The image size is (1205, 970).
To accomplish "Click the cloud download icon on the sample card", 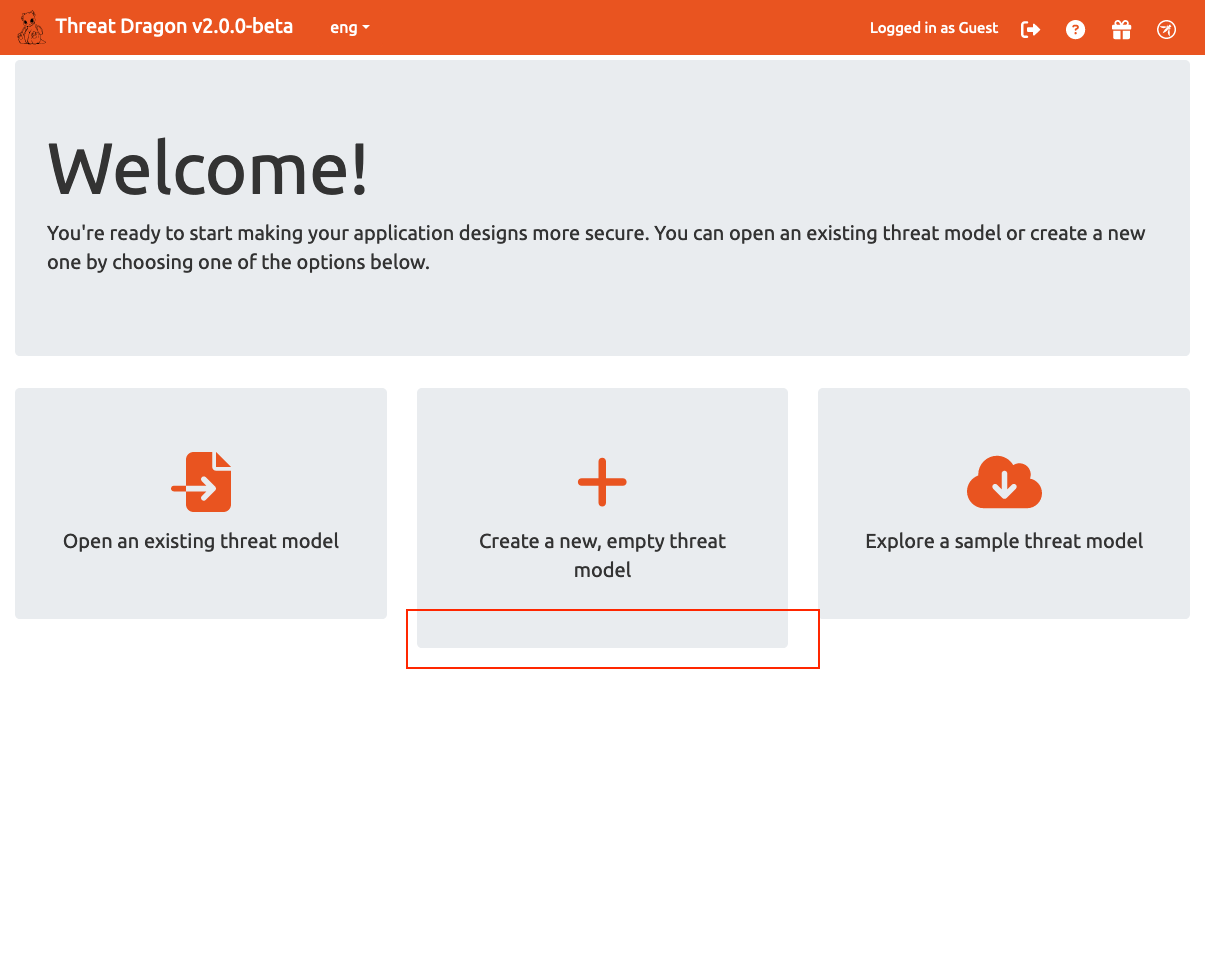I will [x=1004, y=481].
